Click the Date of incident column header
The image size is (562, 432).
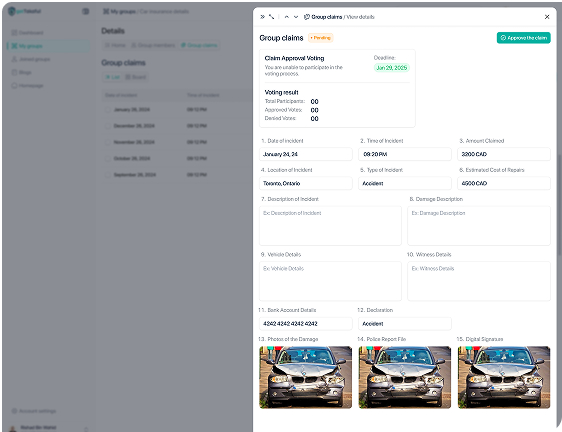pyautogui.click(x=121, y=95)
